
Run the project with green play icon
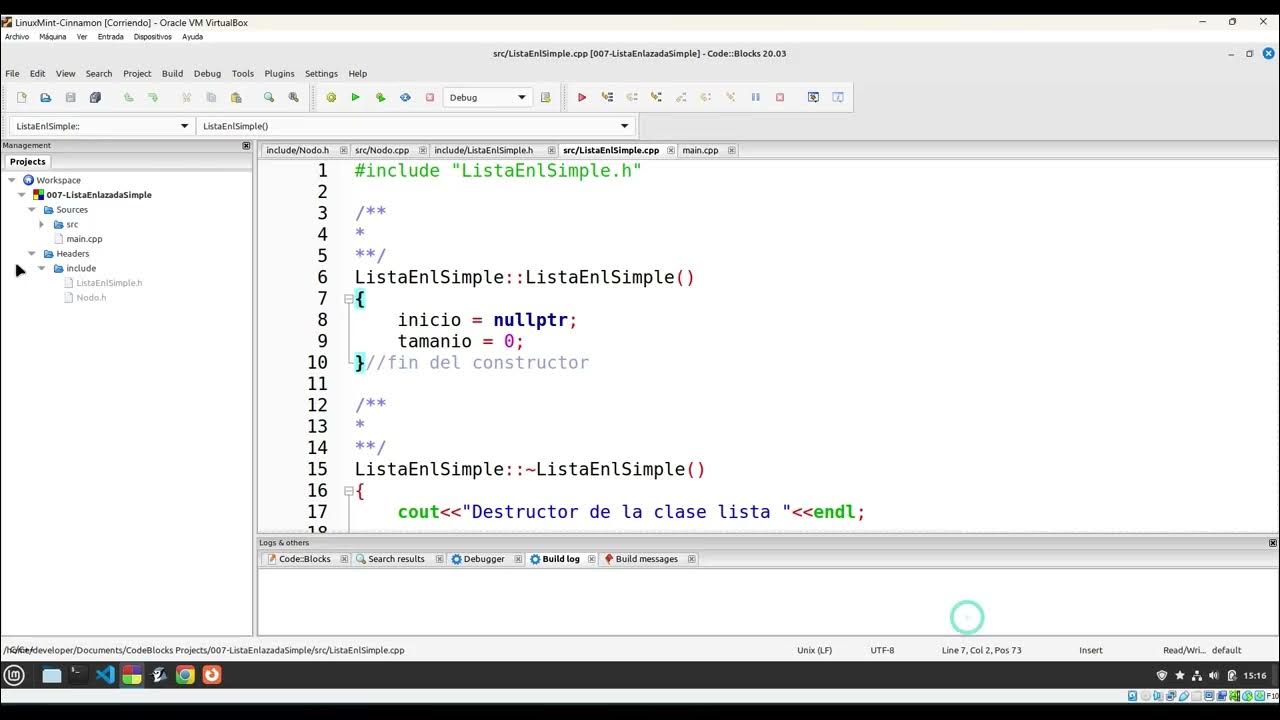coord(355,97)
